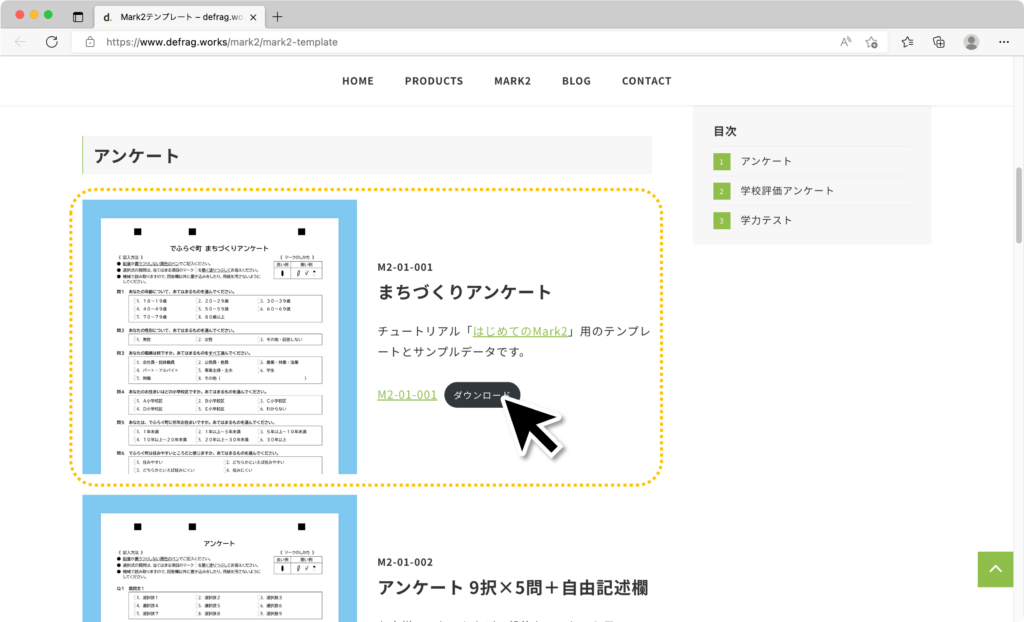
Task: Open BLOG in the site navigation
Action: tap(576, 81)
